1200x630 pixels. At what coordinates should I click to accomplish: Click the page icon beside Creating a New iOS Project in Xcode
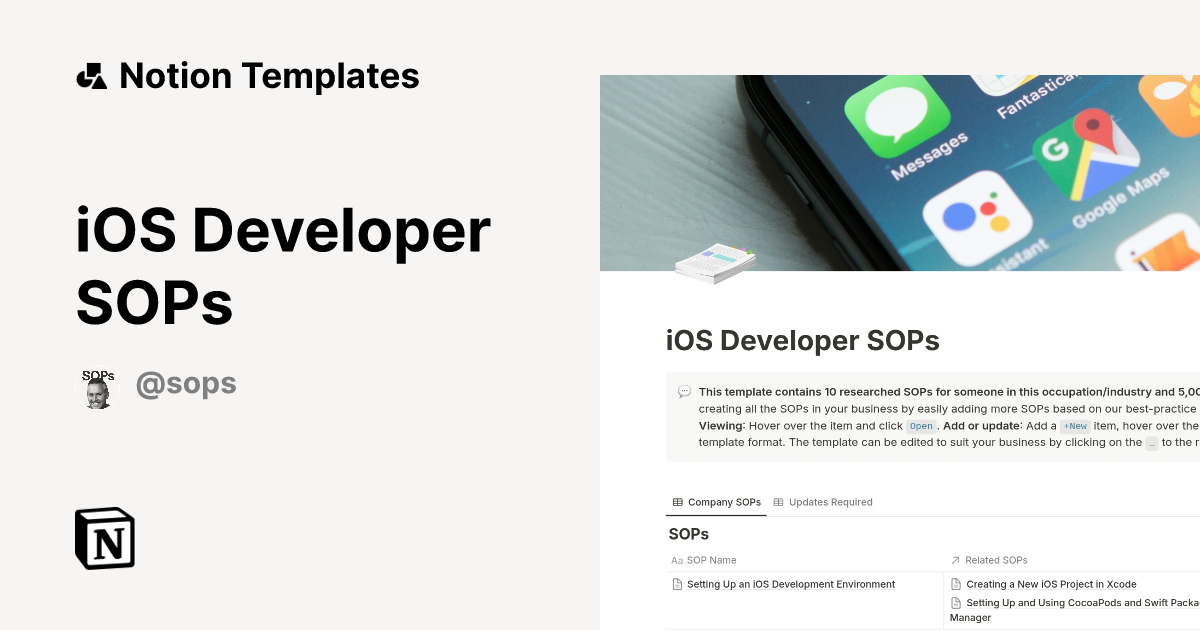click(x=955, y=584)
